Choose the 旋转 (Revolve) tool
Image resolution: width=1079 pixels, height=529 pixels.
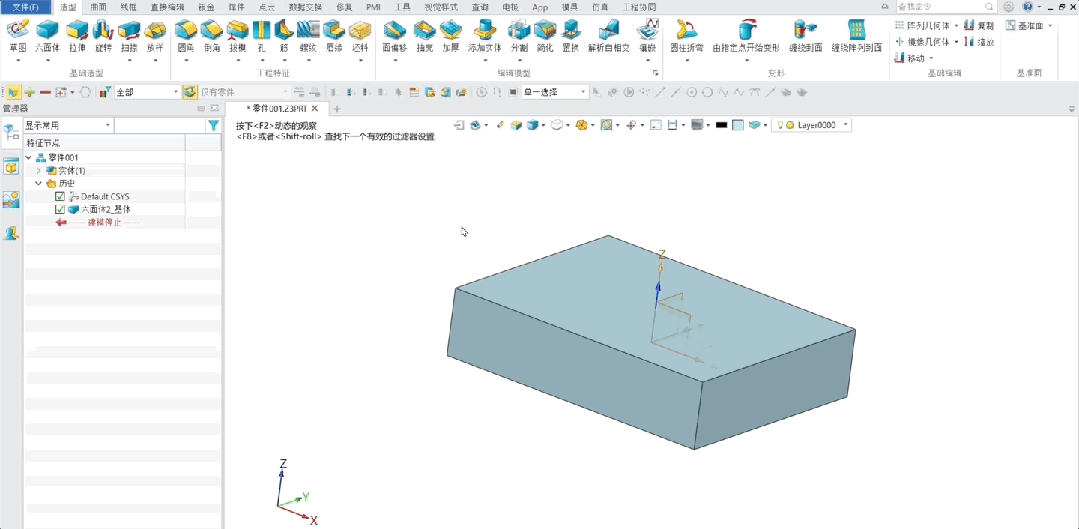(x=103, y=35)
